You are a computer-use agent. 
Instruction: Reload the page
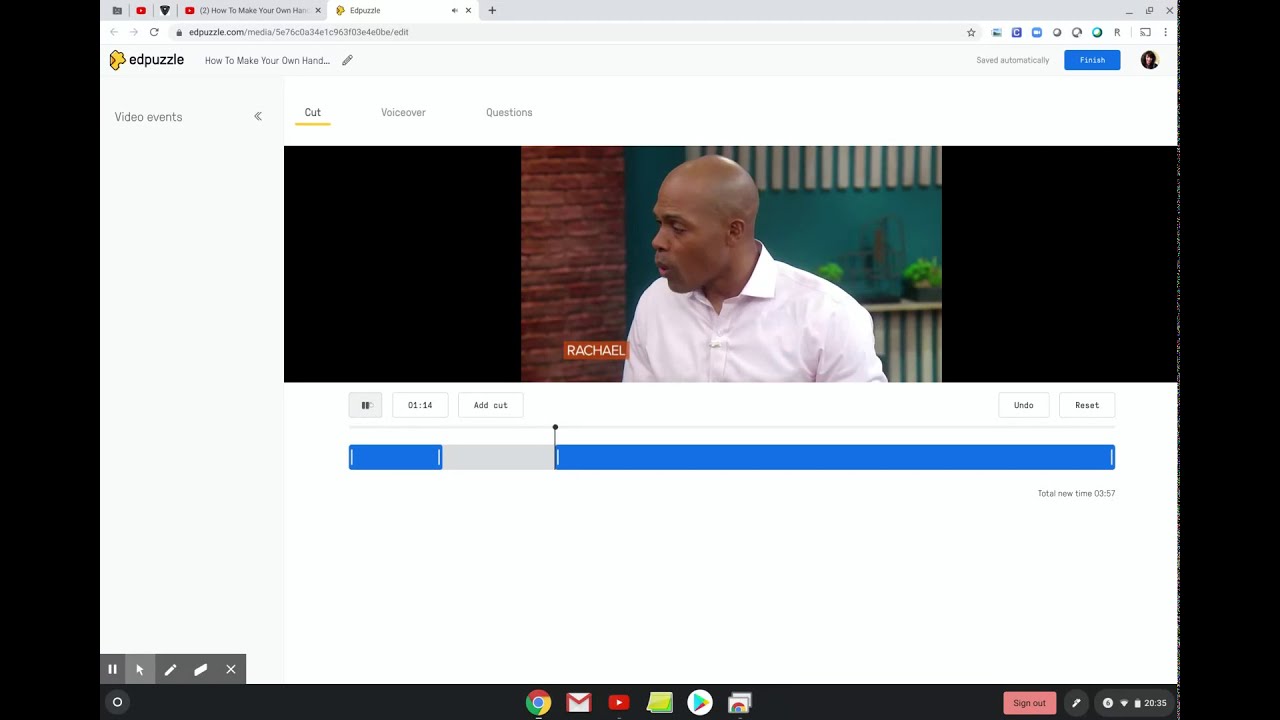(x=154, y=32)
